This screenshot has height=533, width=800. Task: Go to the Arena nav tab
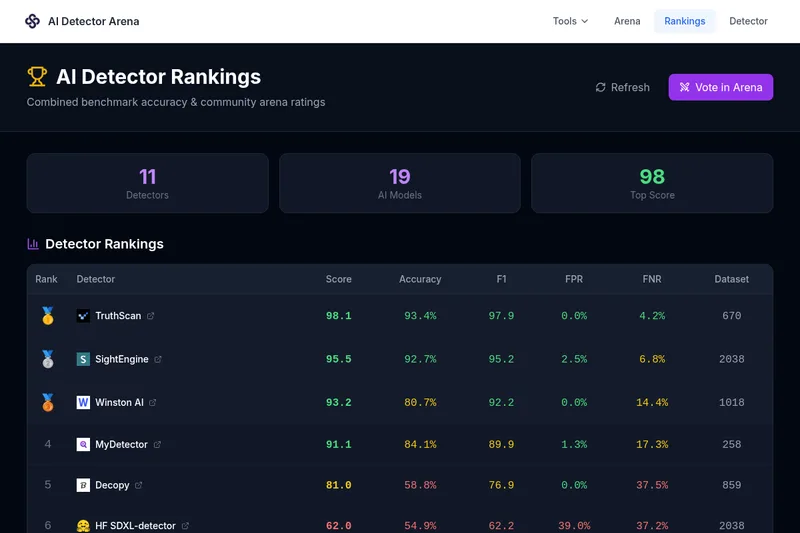coord(627,21)
